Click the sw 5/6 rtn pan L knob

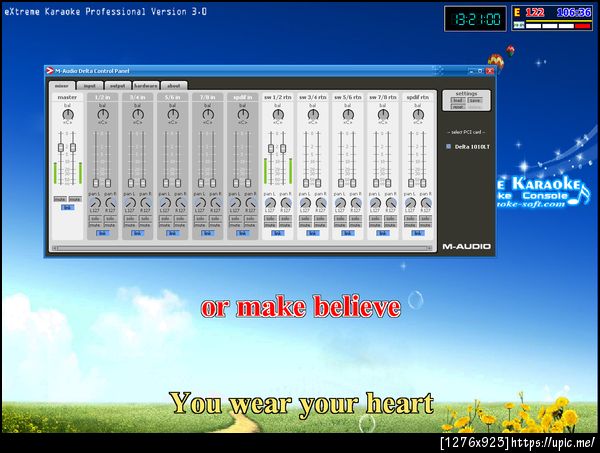coord(340,203)
